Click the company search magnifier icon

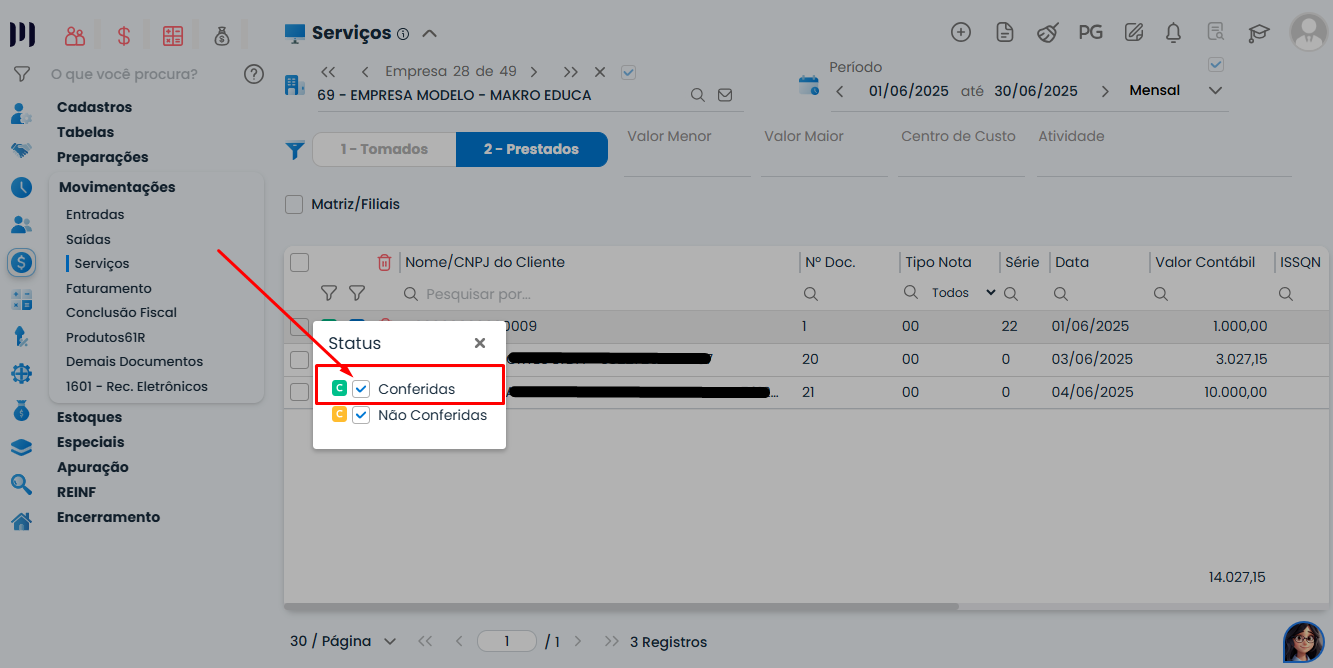698,95
